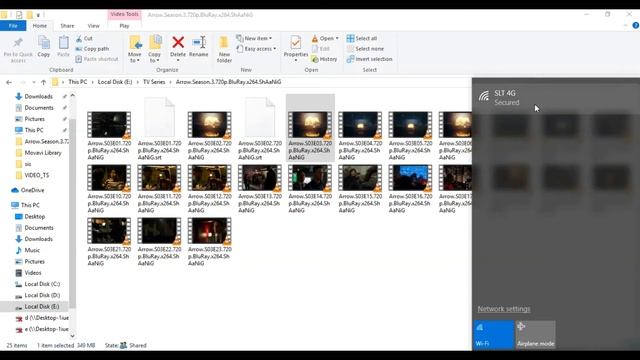Toggle the Airplane mode tile

coord(535,335)
